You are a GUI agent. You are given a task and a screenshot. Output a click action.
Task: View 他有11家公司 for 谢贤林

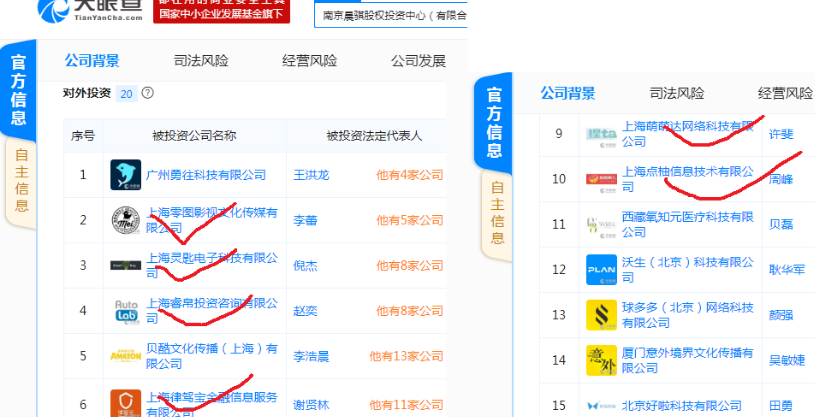tap(406, 405)
